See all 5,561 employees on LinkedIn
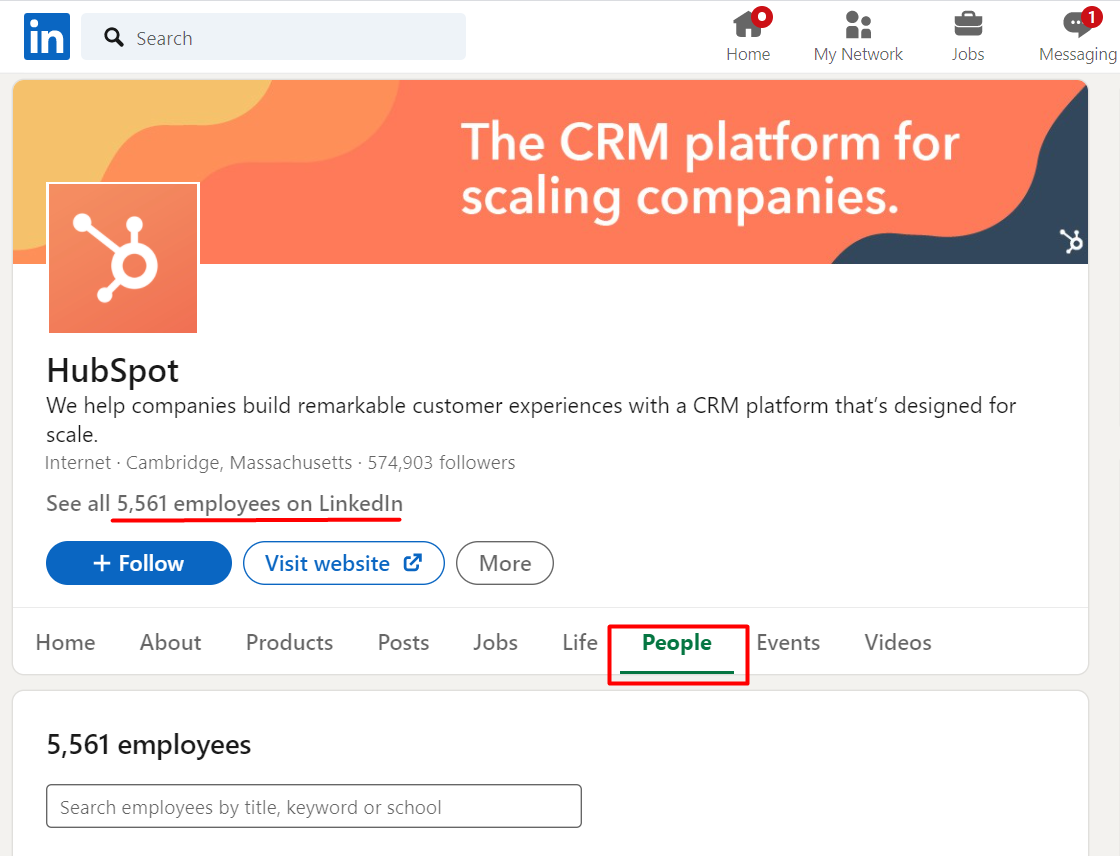Screen dimensions: 1120x856 point(224,504)
